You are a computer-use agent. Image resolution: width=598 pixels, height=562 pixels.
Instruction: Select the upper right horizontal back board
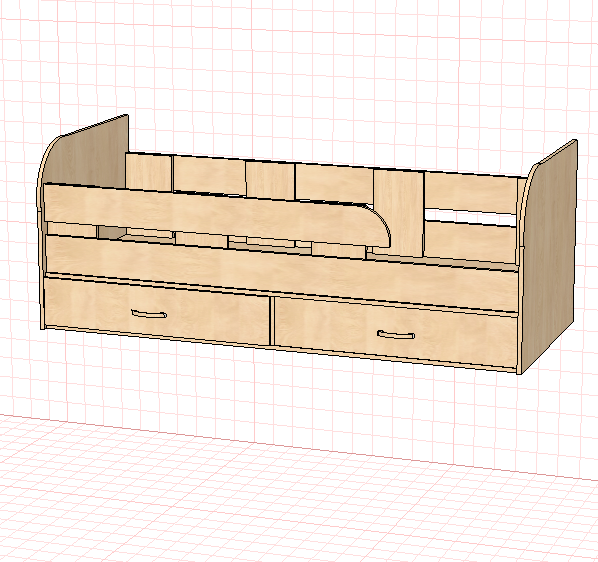pos(470,193)
